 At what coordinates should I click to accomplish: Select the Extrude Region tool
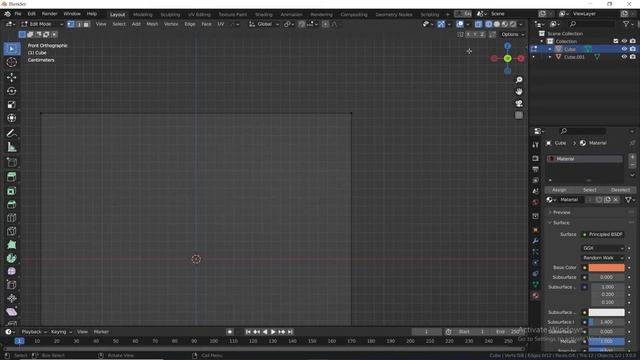click(x=11, y=177)
